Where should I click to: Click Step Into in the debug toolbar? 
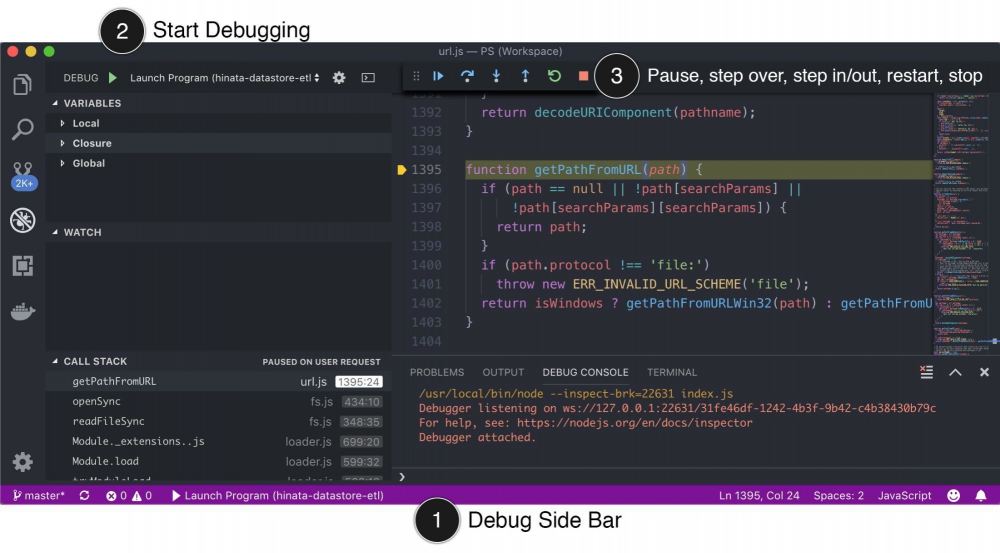(496, 76)
